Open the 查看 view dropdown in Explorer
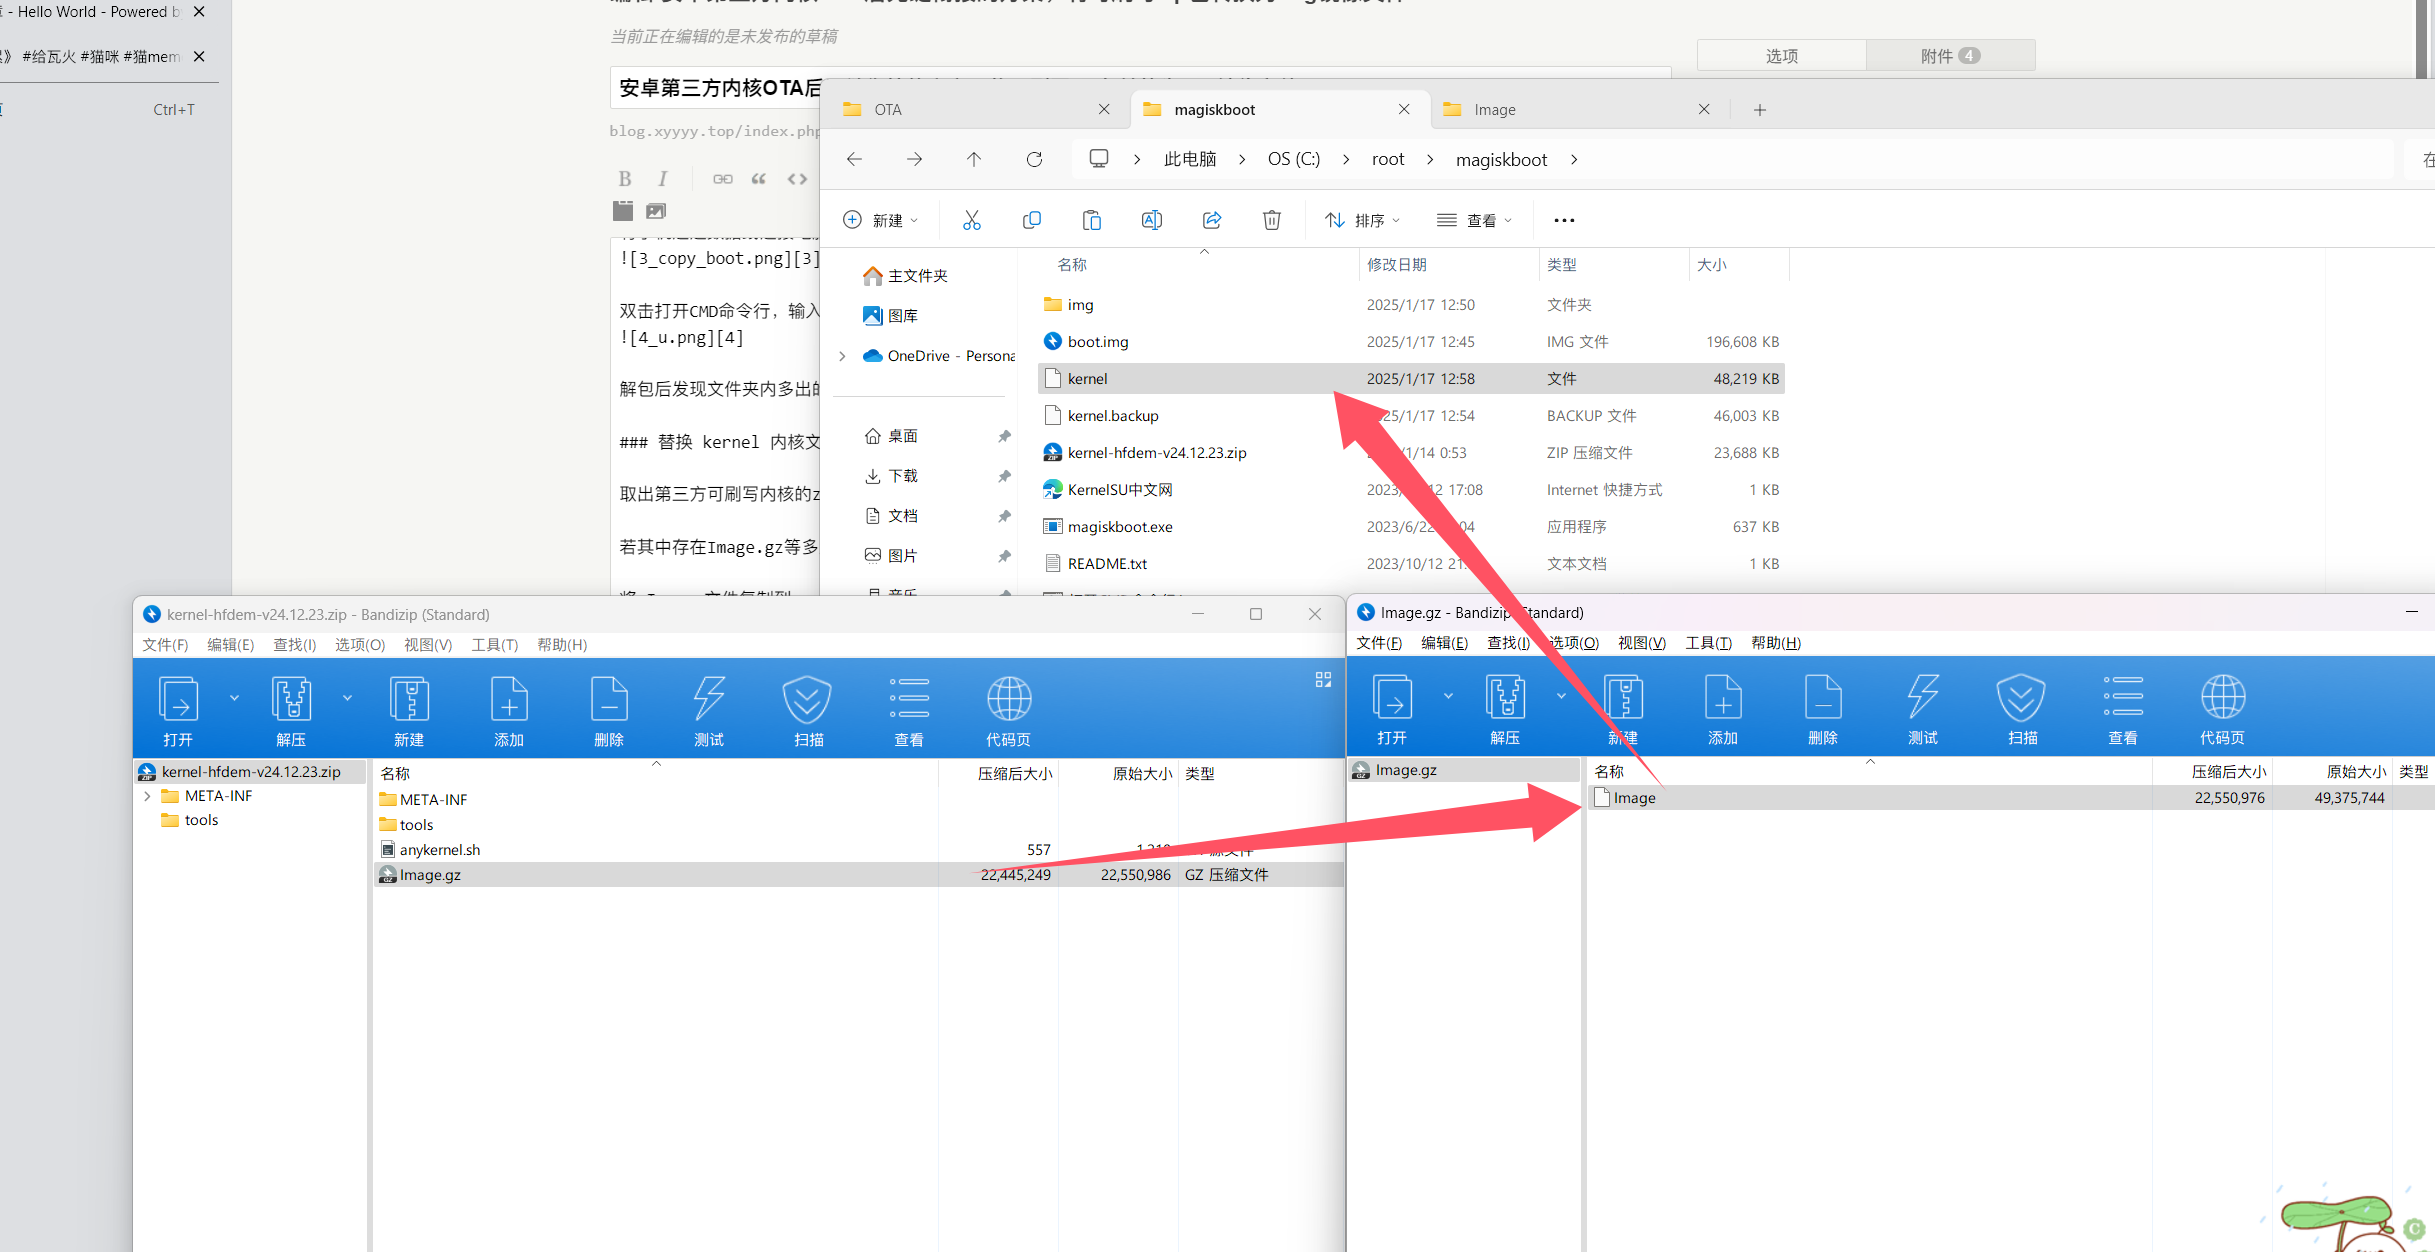The width and height of the screenshot is (2435, 1252). (x=1474, y=220)
